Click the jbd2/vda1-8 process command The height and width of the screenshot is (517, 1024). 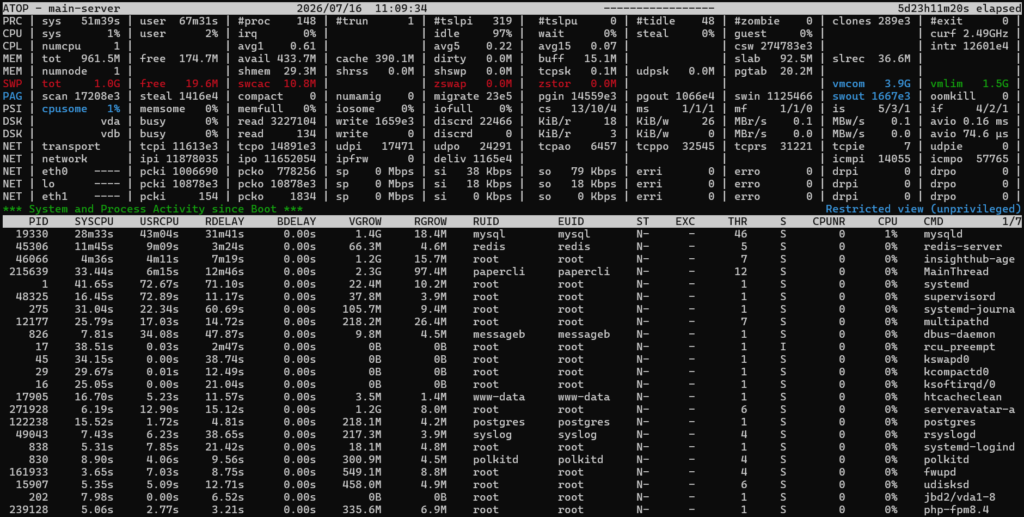pos(959,497)
